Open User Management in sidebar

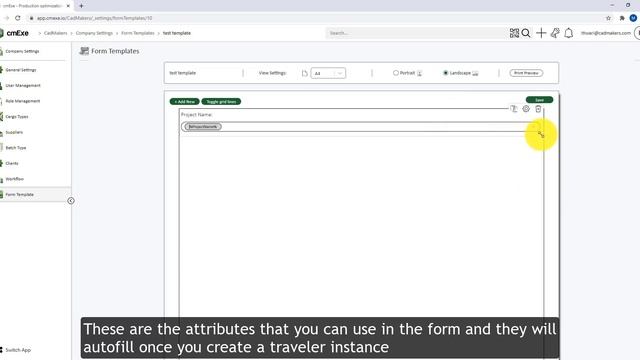tap(23, 86)
